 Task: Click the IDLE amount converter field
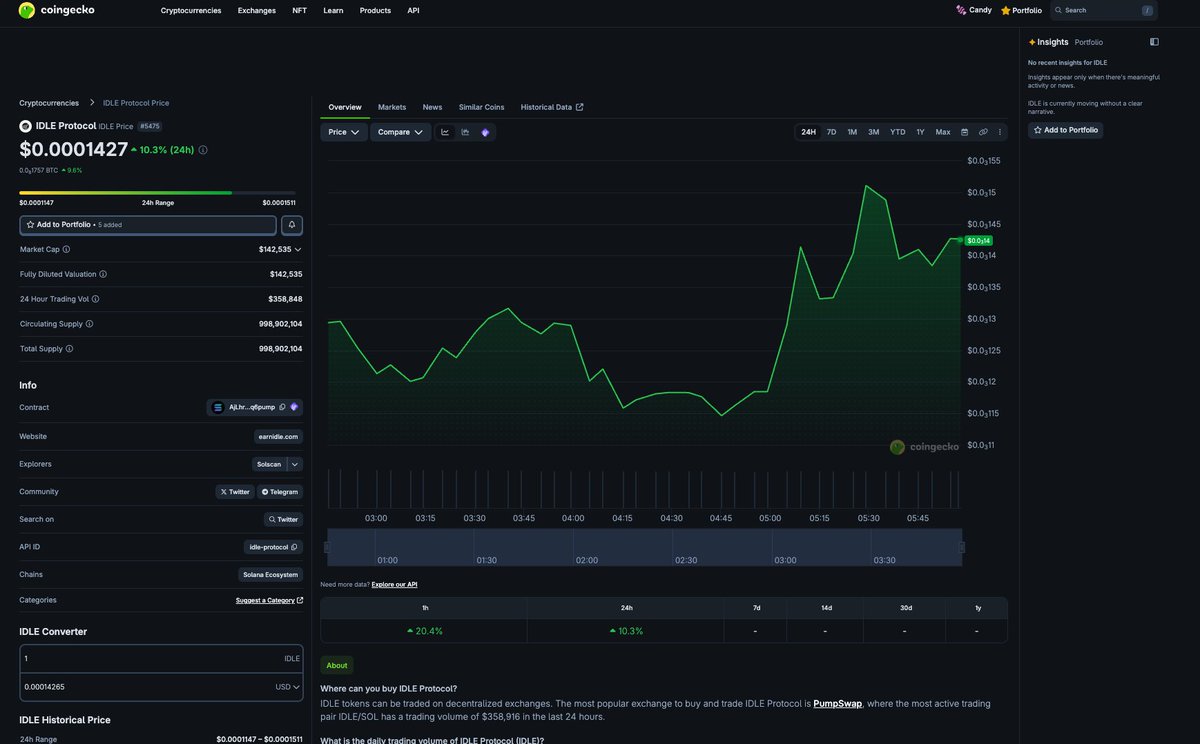[160, 658]
